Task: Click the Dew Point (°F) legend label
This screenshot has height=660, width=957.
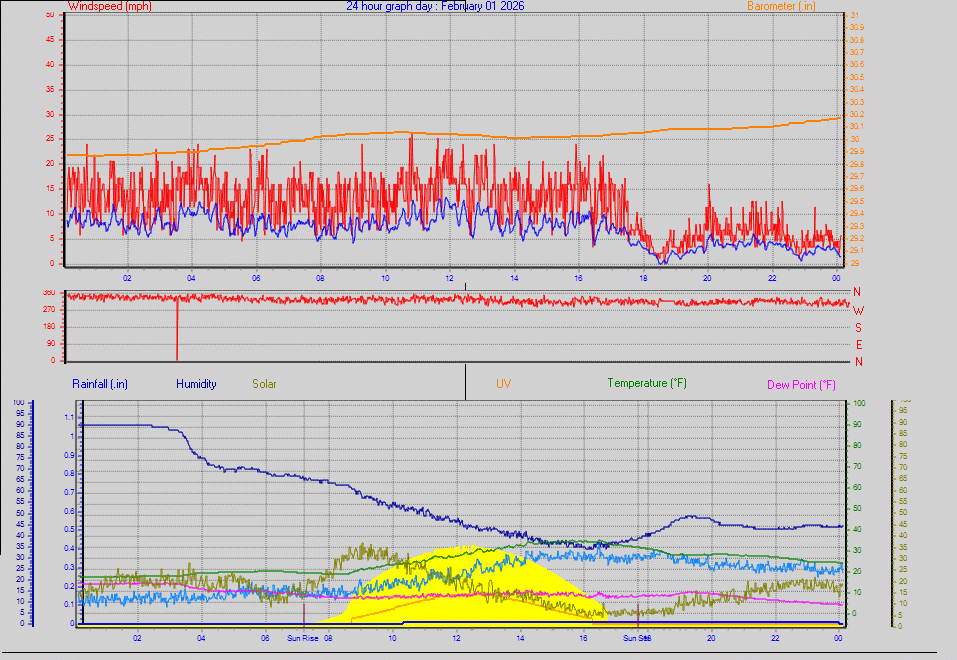Action: (799, 383)
